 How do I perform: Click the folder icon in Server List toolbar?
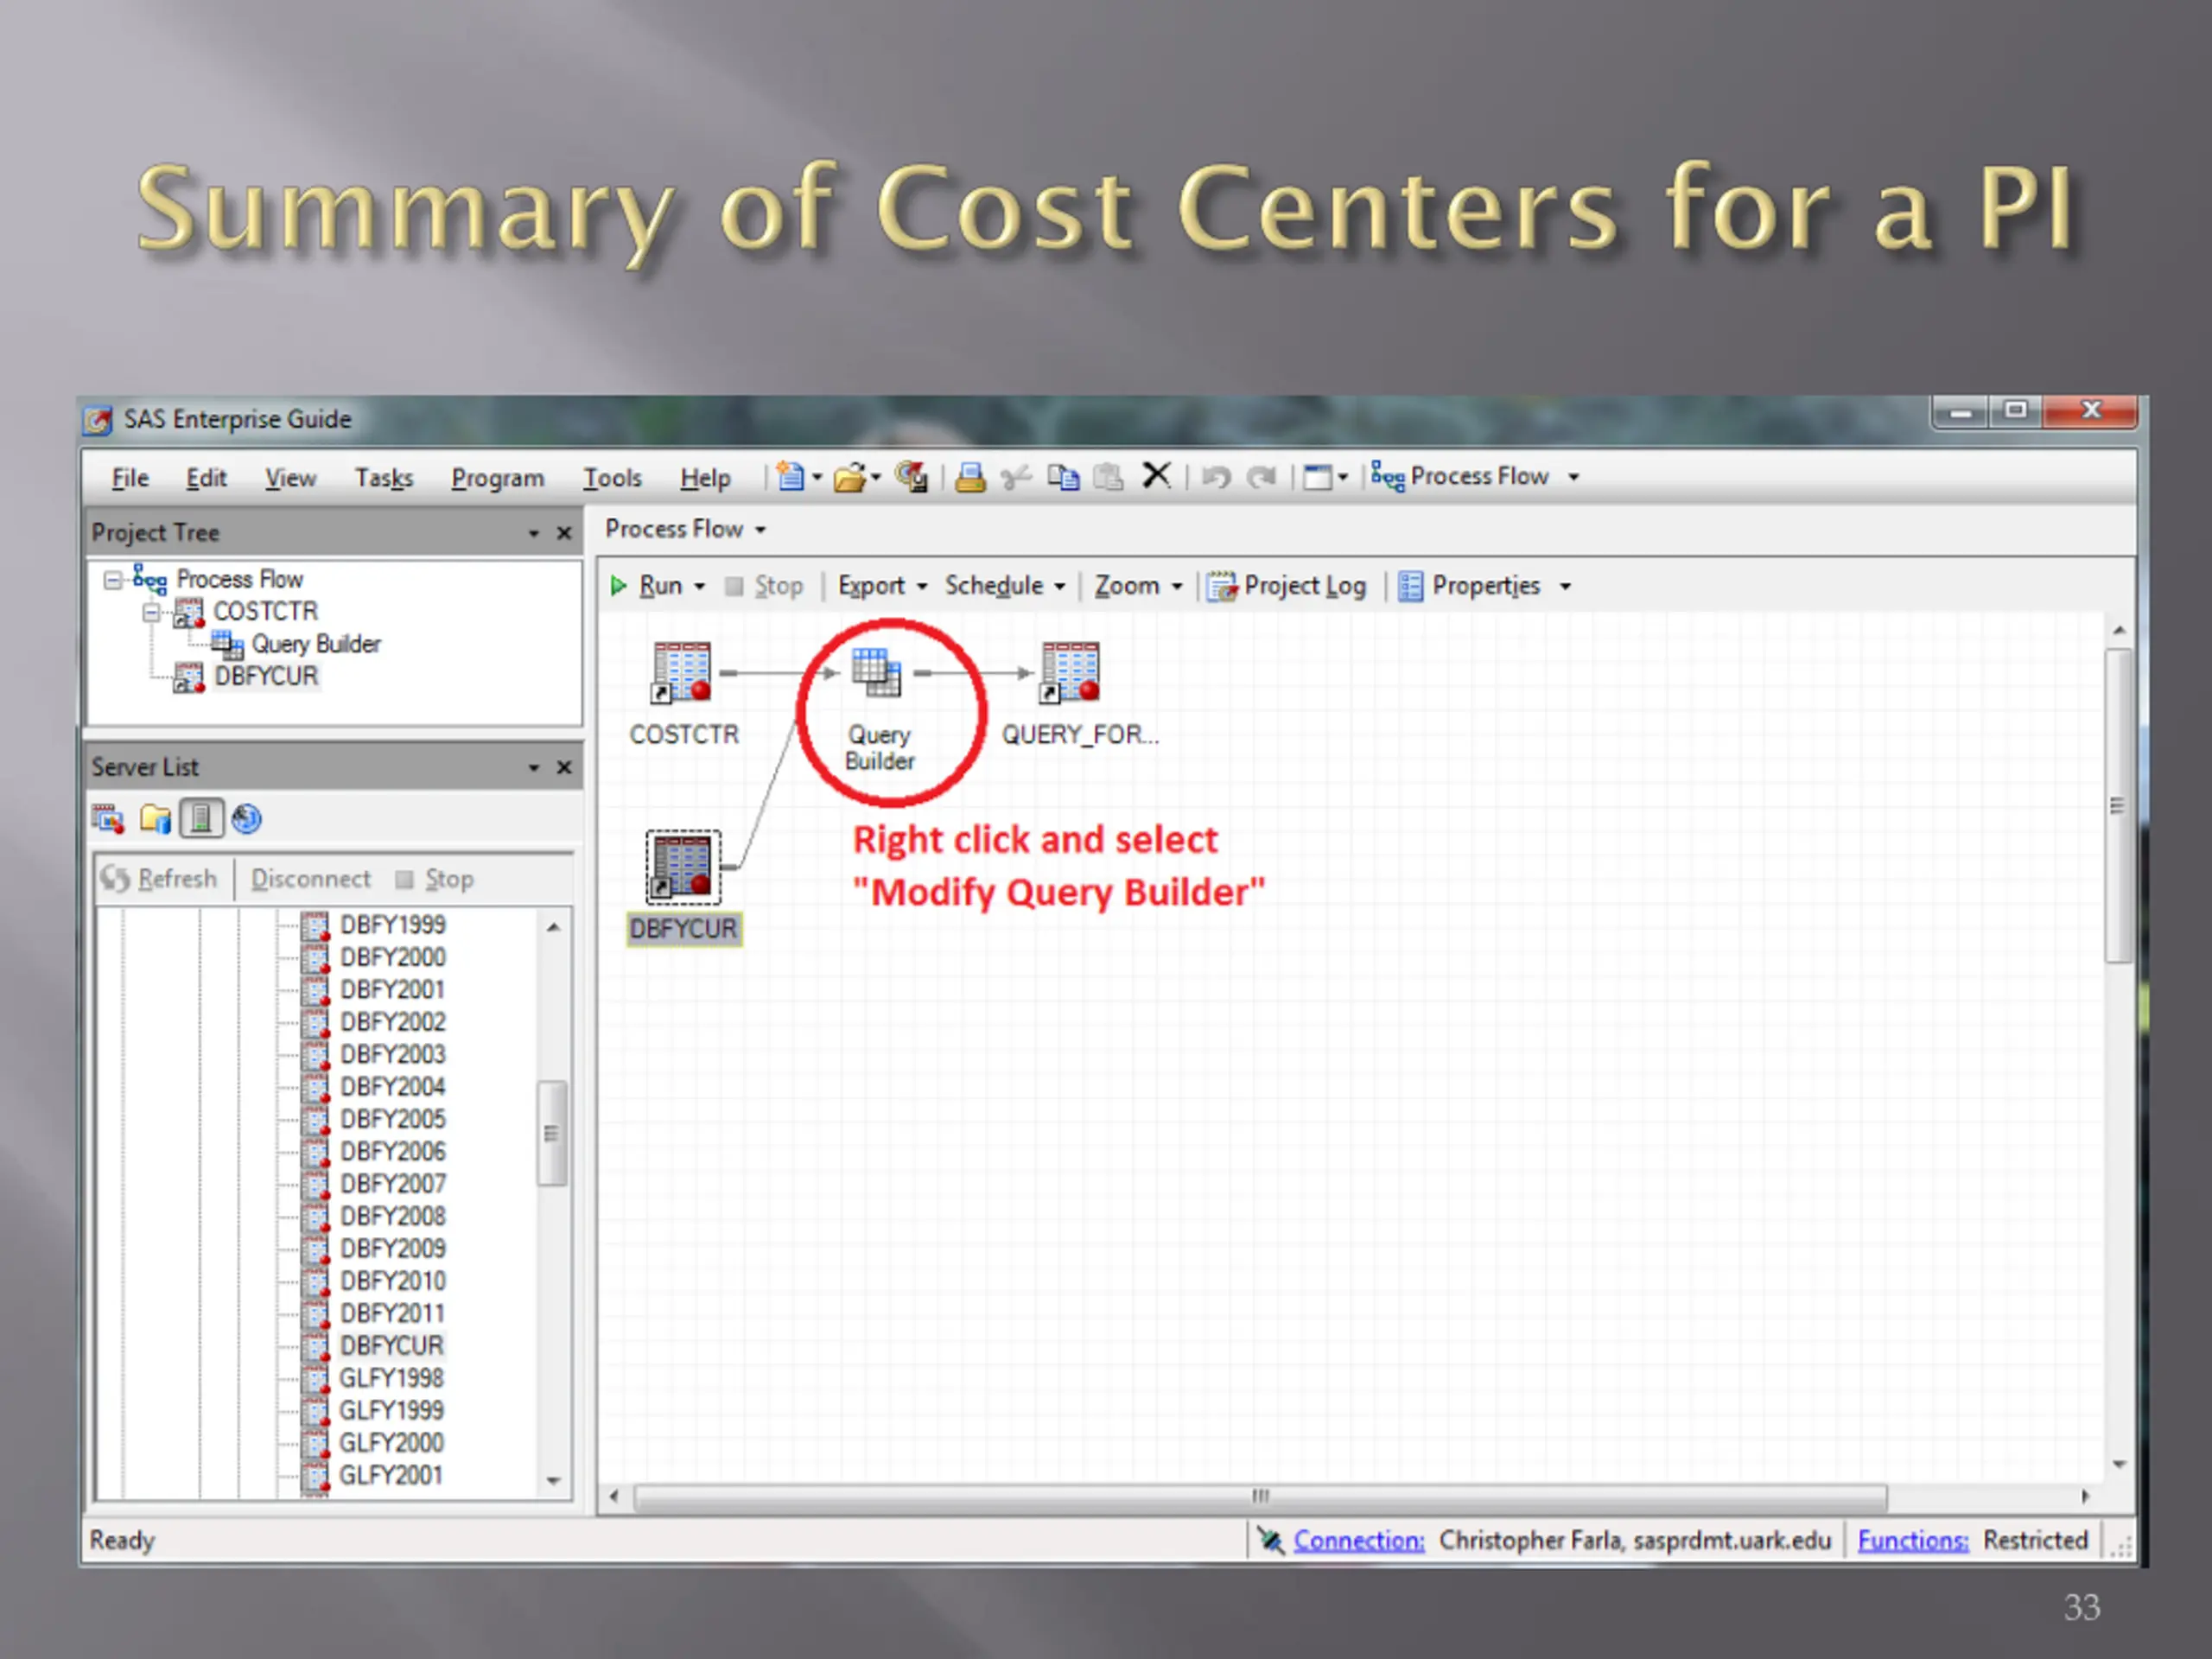pos(155,819)
